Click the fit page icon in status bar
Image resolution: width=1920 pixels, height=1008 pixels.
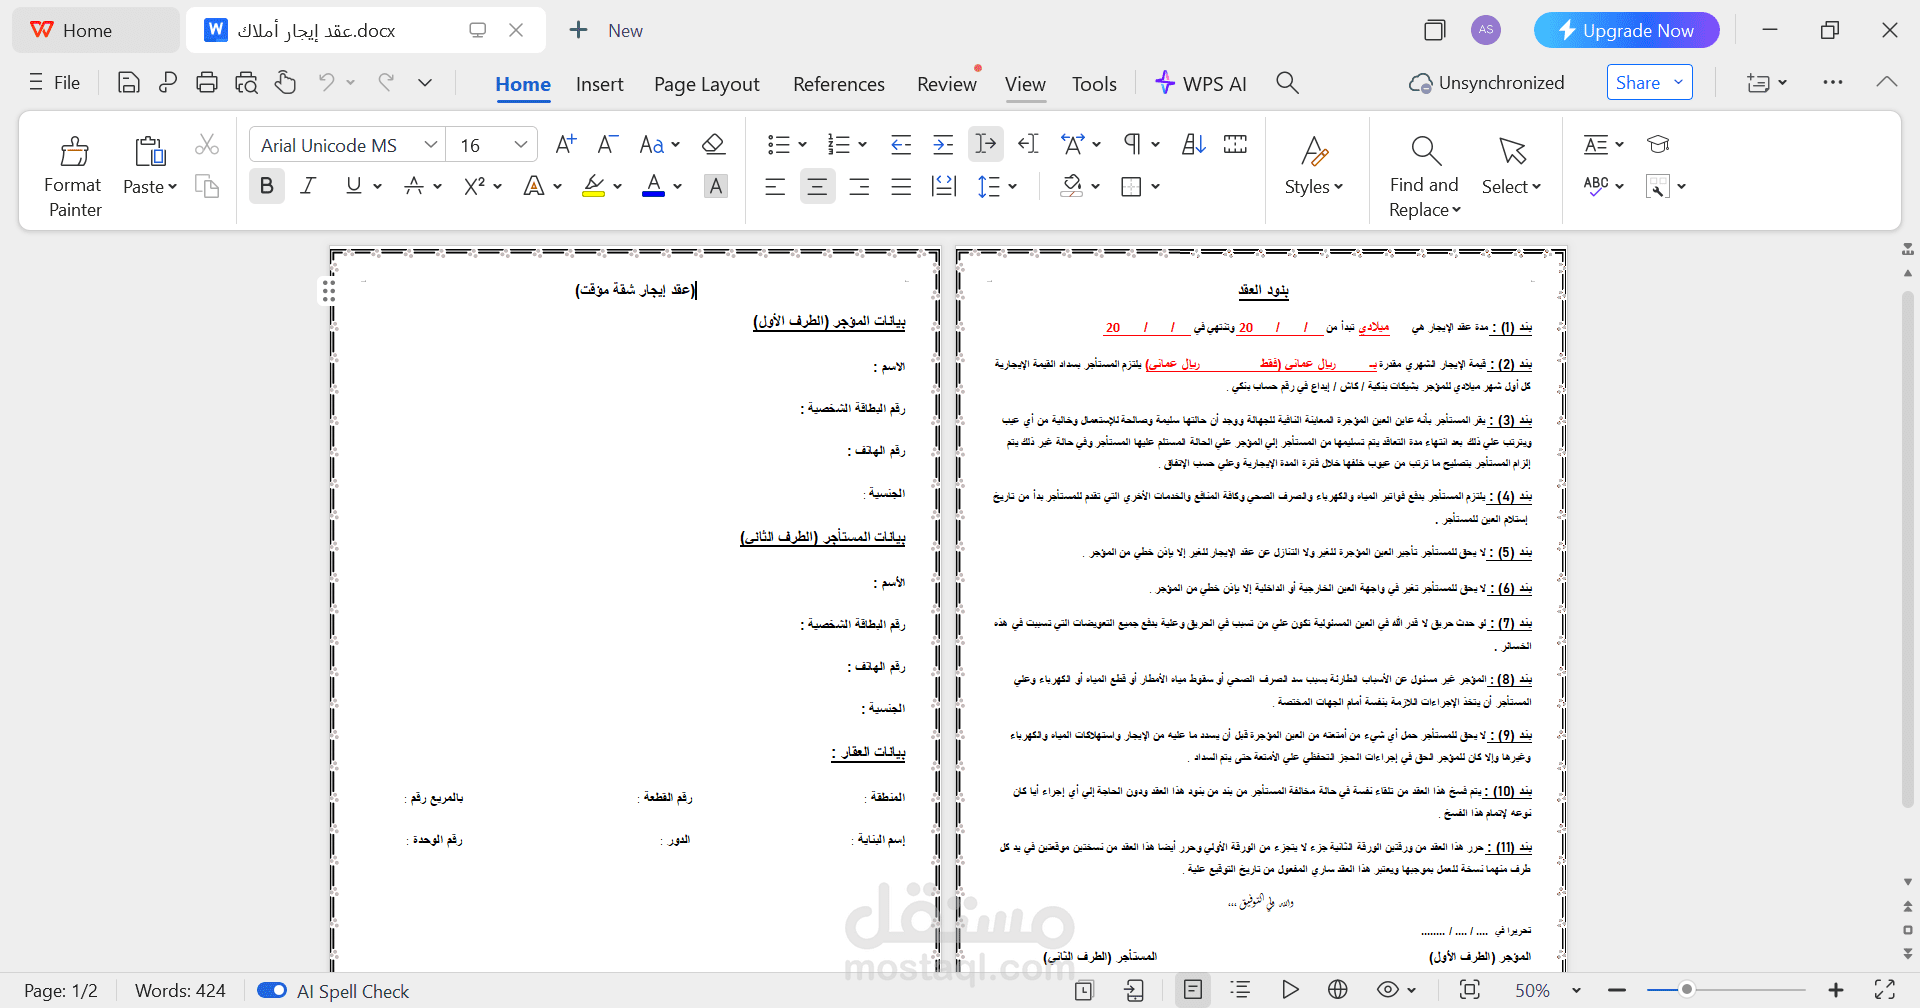point(1470,990)
